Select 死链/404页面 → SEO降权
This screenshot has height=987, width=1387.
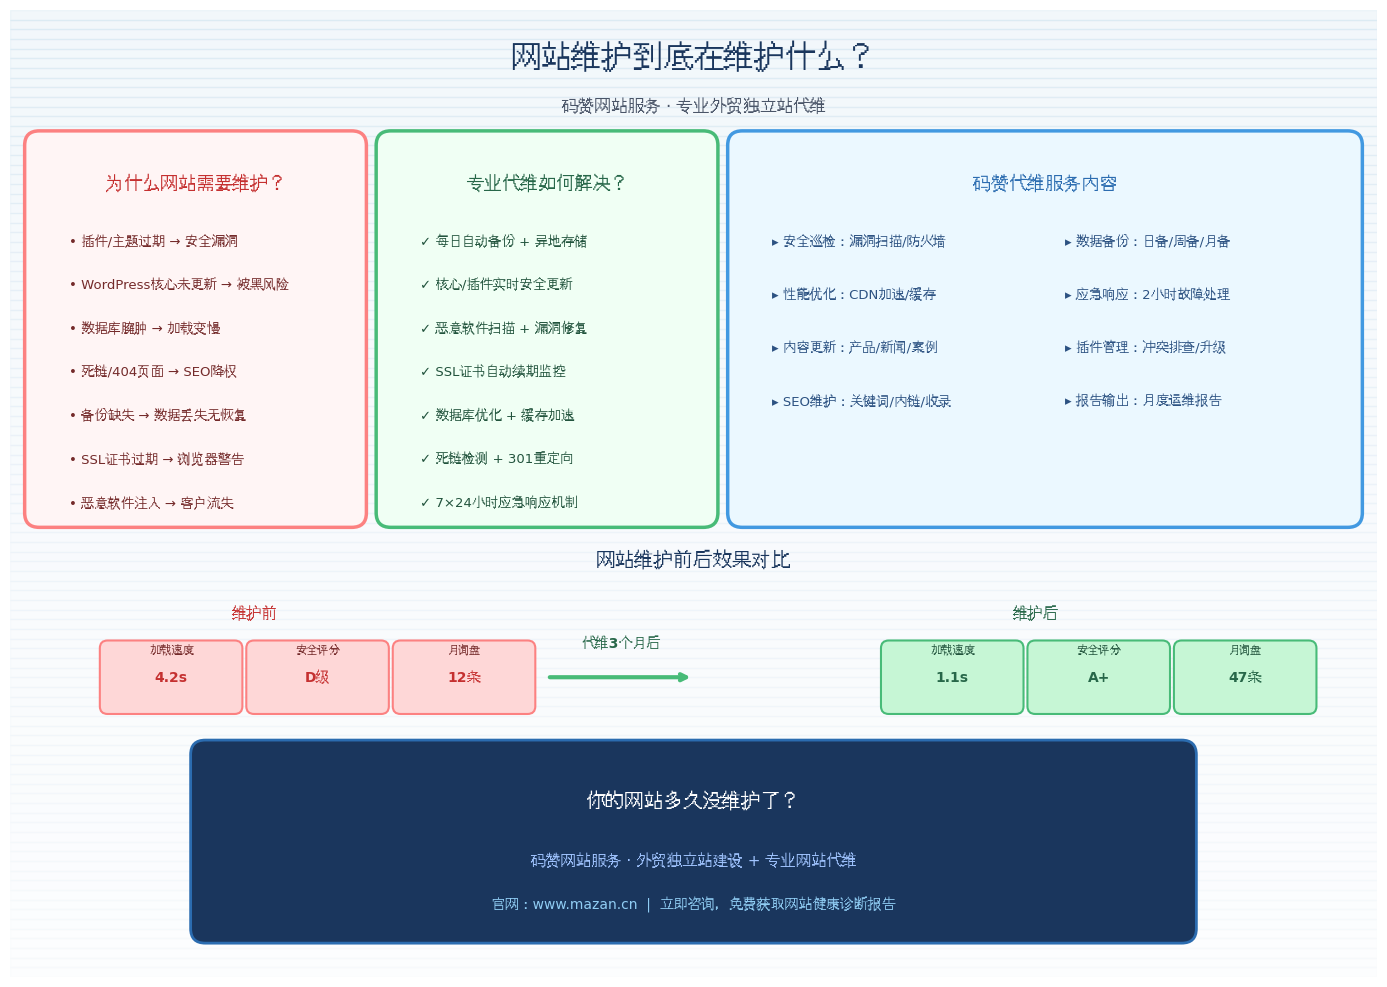pos(153,372)
